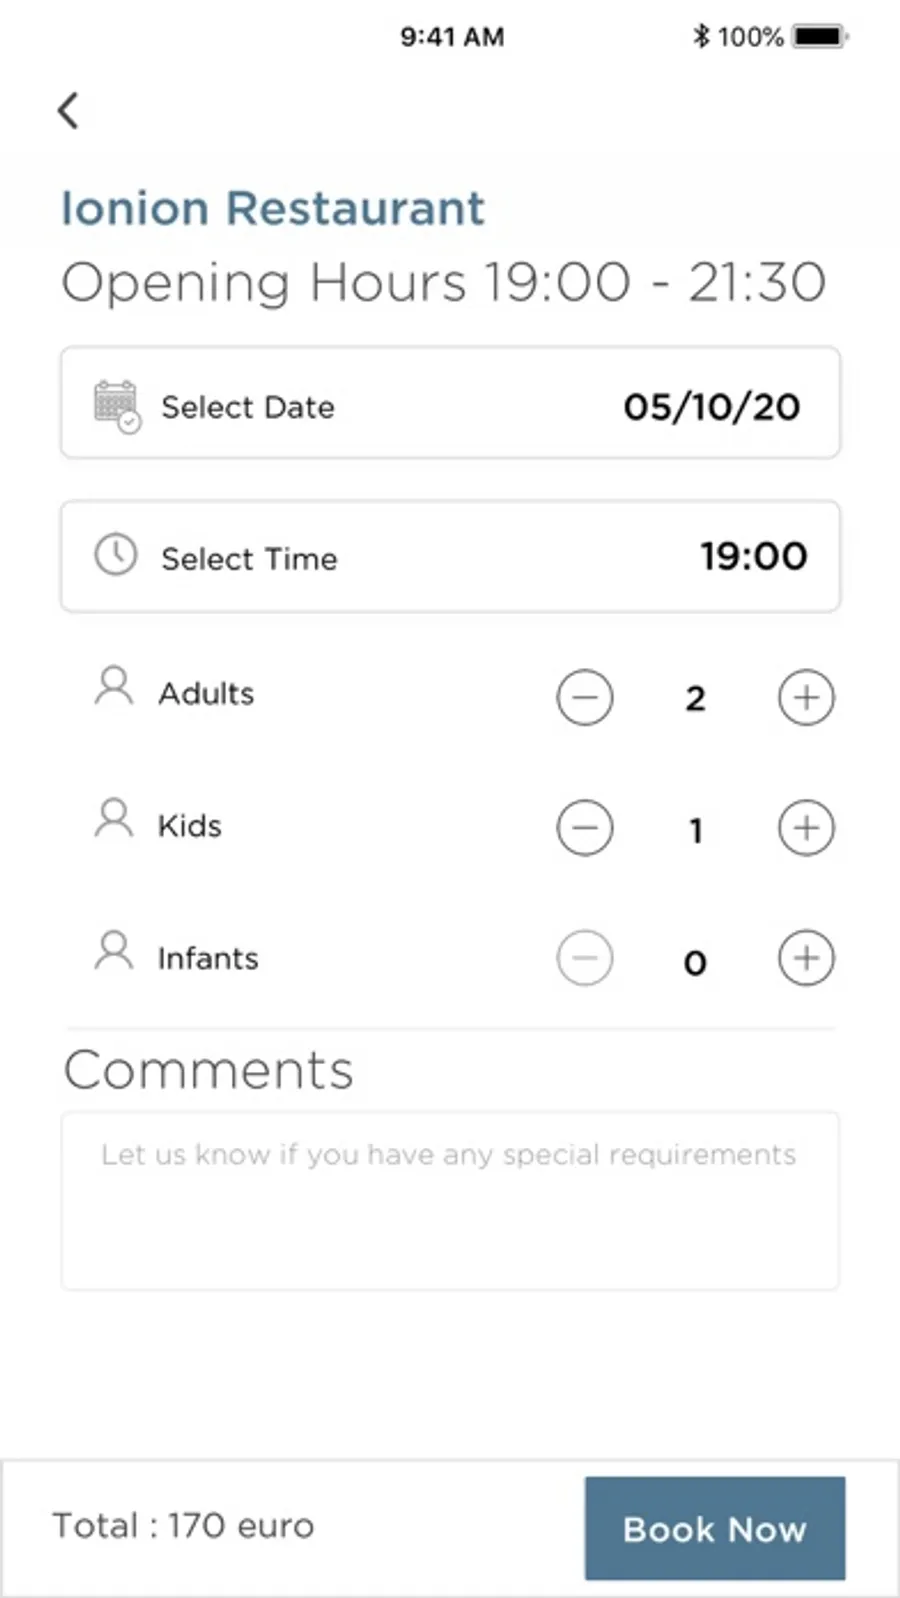Tap the person icon next to Infants
Image resolution: width=900 pixels, height=1598 pixels.
(114, 952)
